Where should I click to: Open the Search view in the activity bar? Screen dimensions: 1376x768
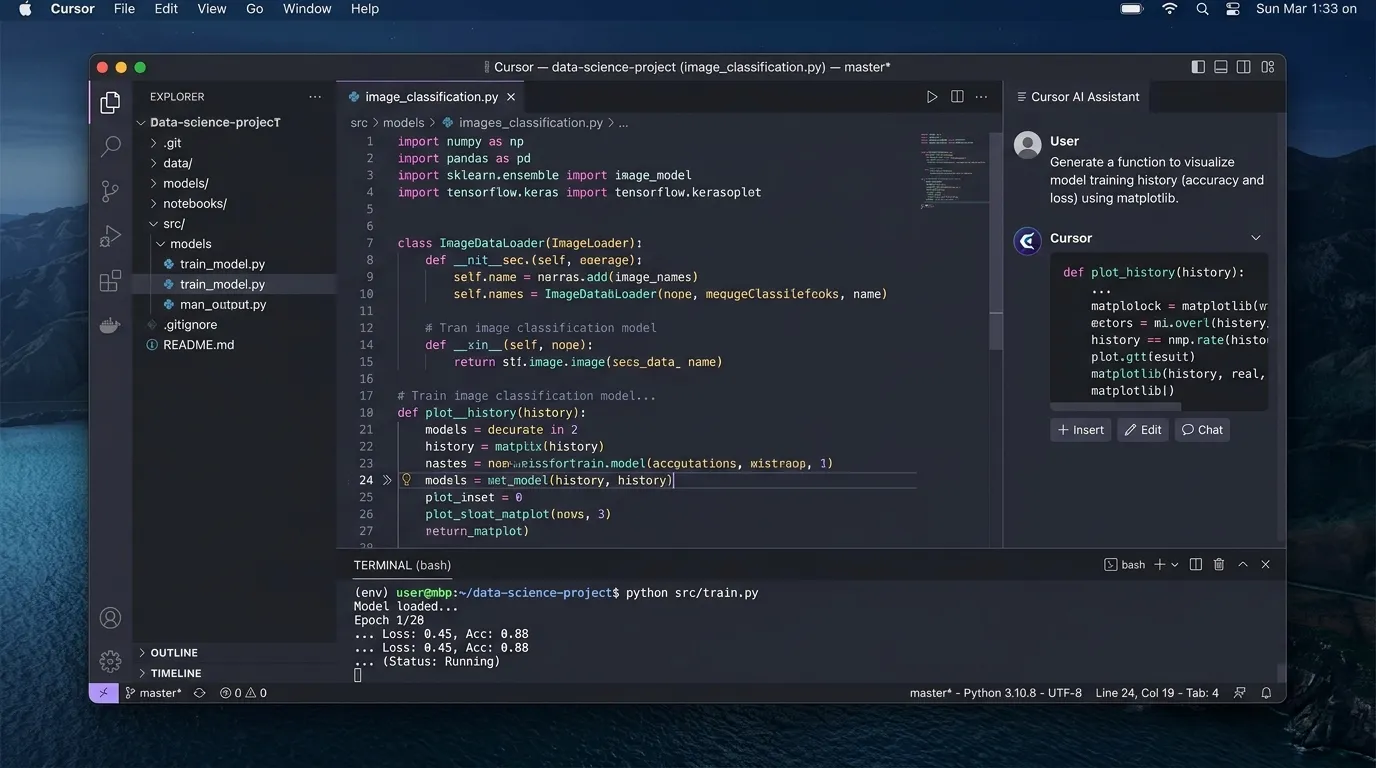coord(111,147)
